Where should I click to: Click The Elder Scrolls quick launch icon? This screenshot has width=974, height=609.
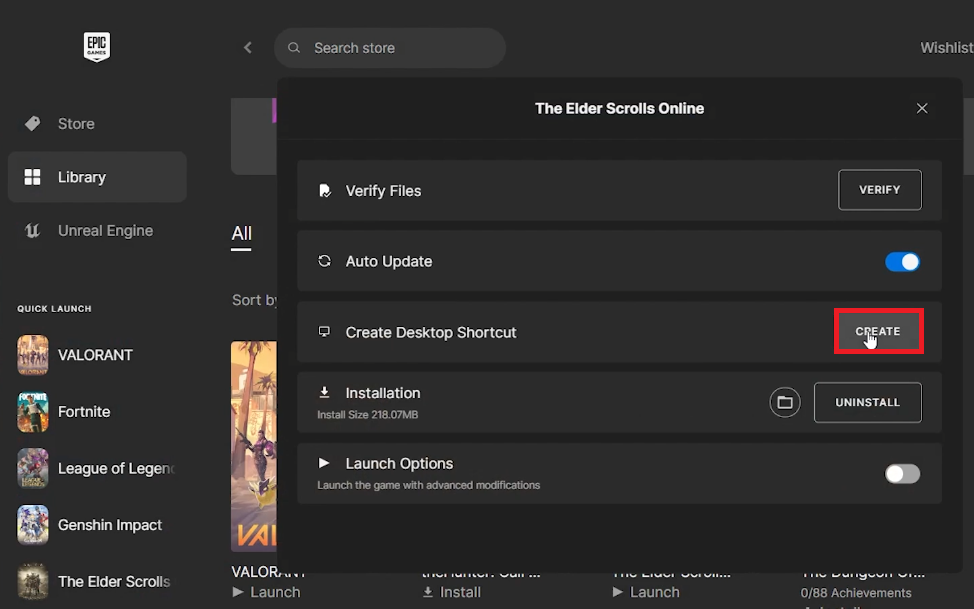[32, 582]
